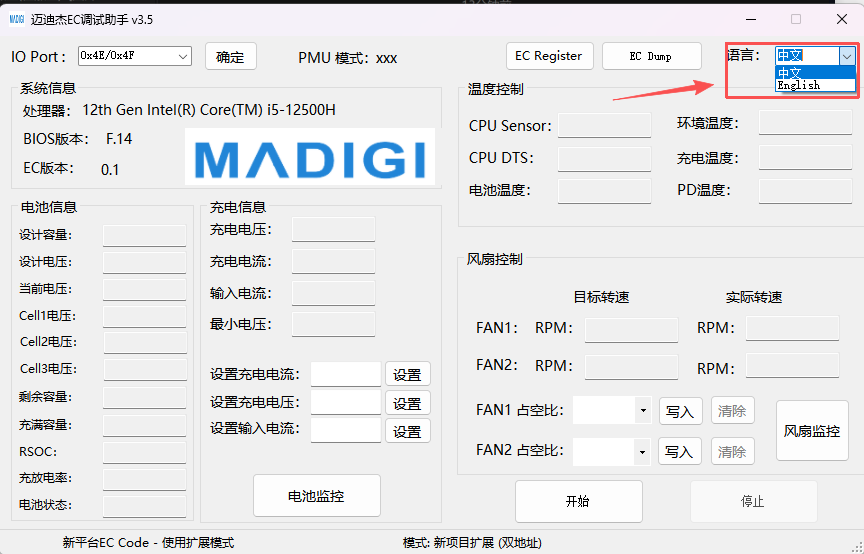Click the CPU DTS temperature field
The height and width of the screenshot is (554, 864).
[x=604, y=159]
